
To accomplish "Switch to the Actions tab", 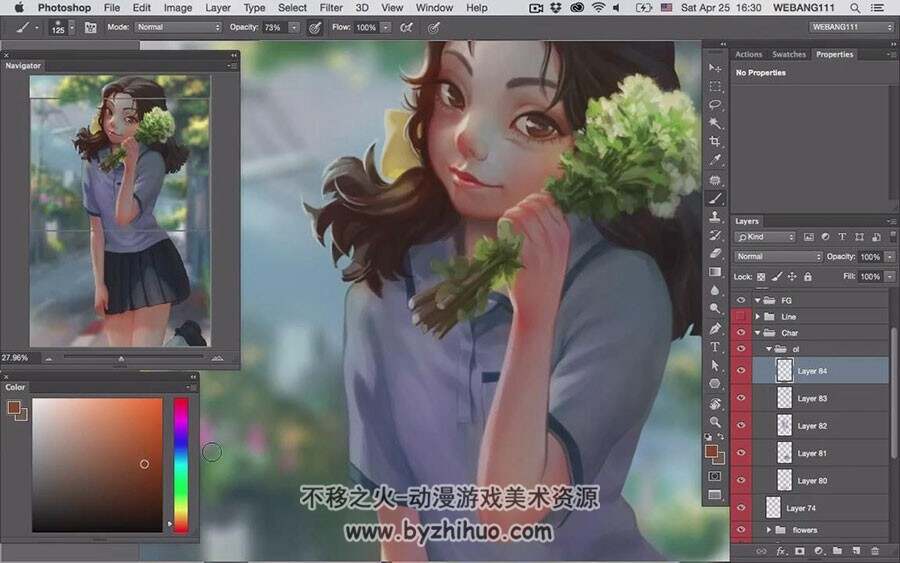I will click(x=748, y=55).
